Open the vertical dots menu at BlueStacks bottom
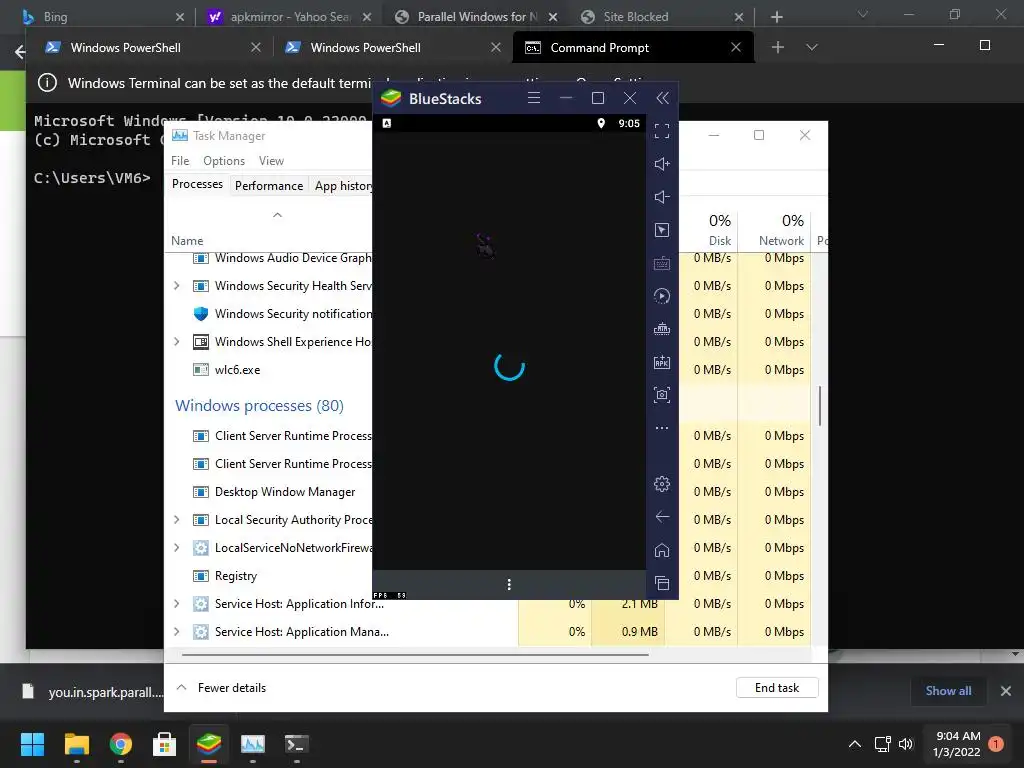1024x768 pixels. (509, 584)
